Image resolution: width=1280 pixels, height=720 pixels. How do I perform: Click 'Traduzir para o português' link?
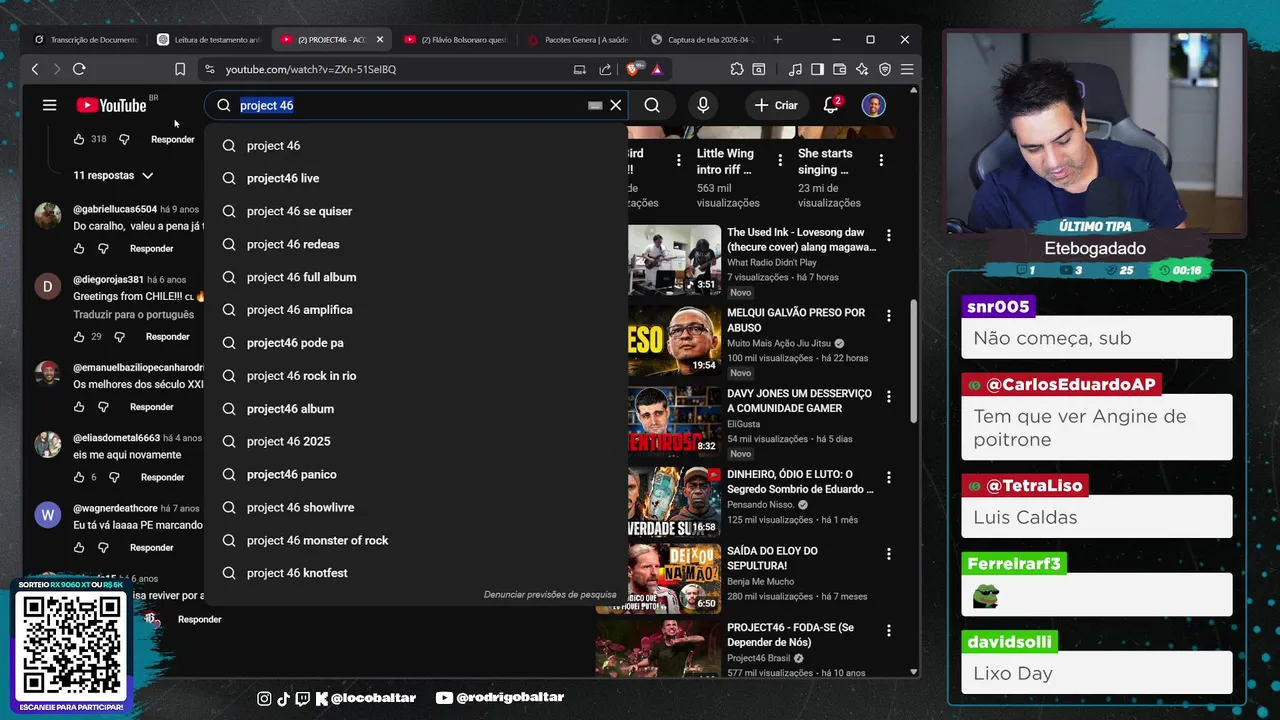point(133,315)
